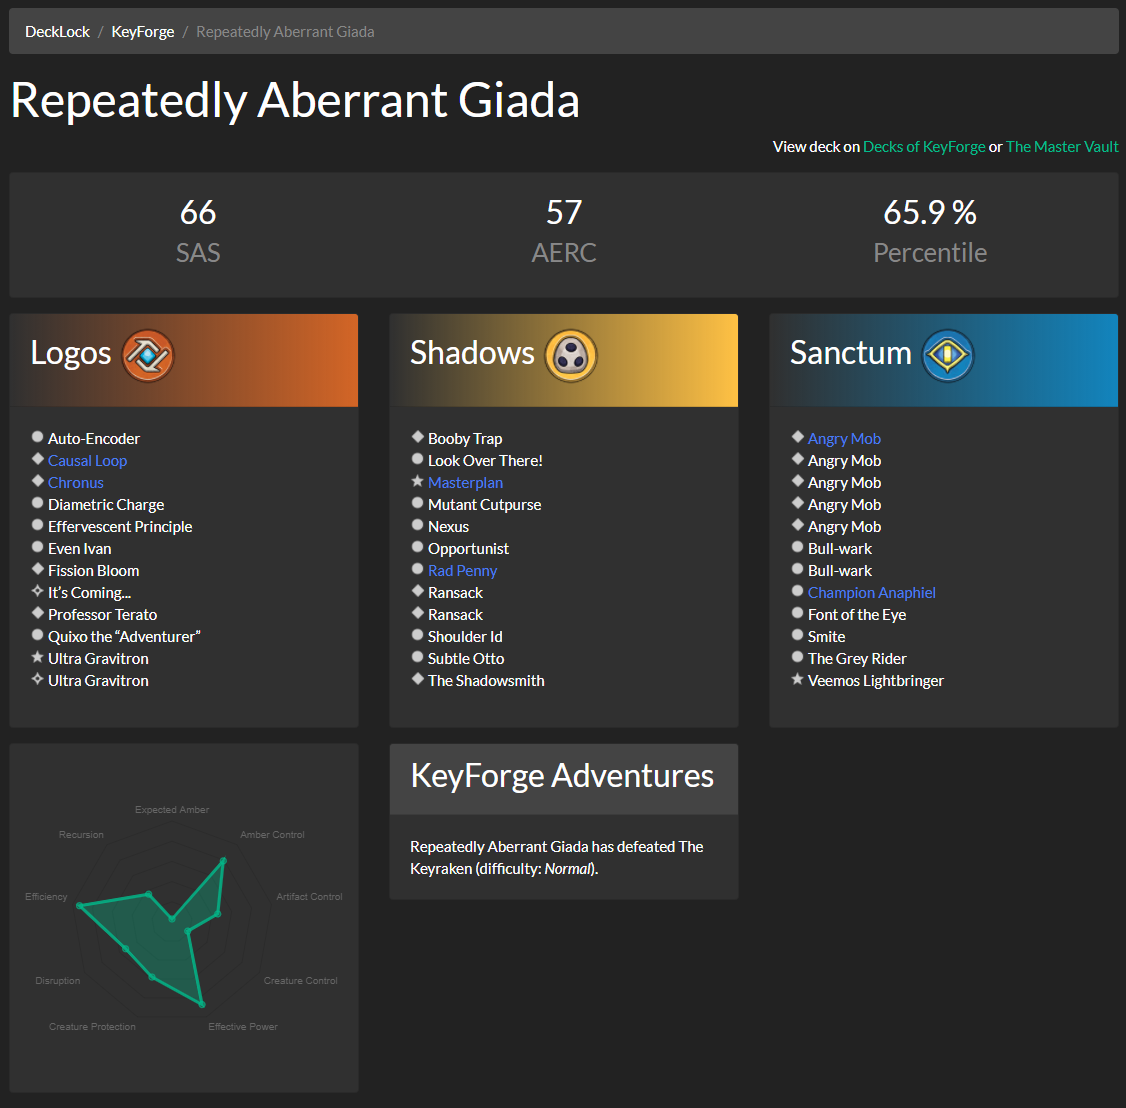Click the rarity circle beside Quixo the "Adventurer"
The height and width of the screenshot is (1108, 1126).
37,635
